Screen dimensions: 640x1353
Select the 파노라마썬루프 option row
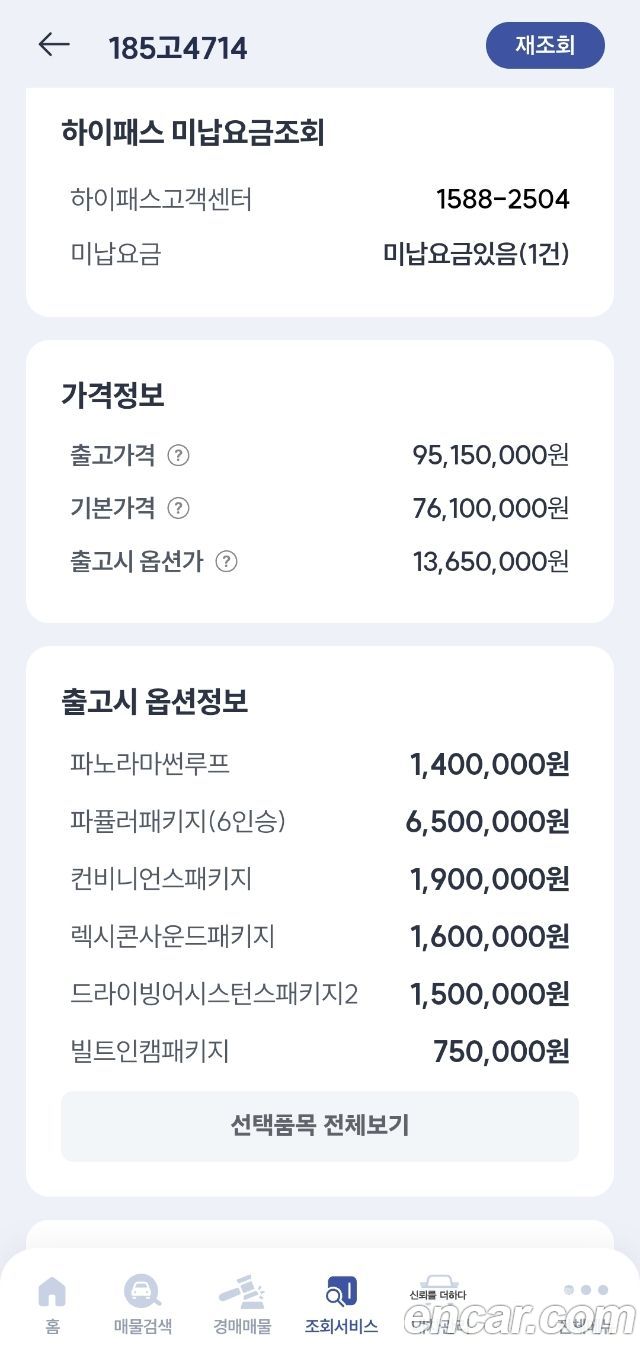point(320,765)
